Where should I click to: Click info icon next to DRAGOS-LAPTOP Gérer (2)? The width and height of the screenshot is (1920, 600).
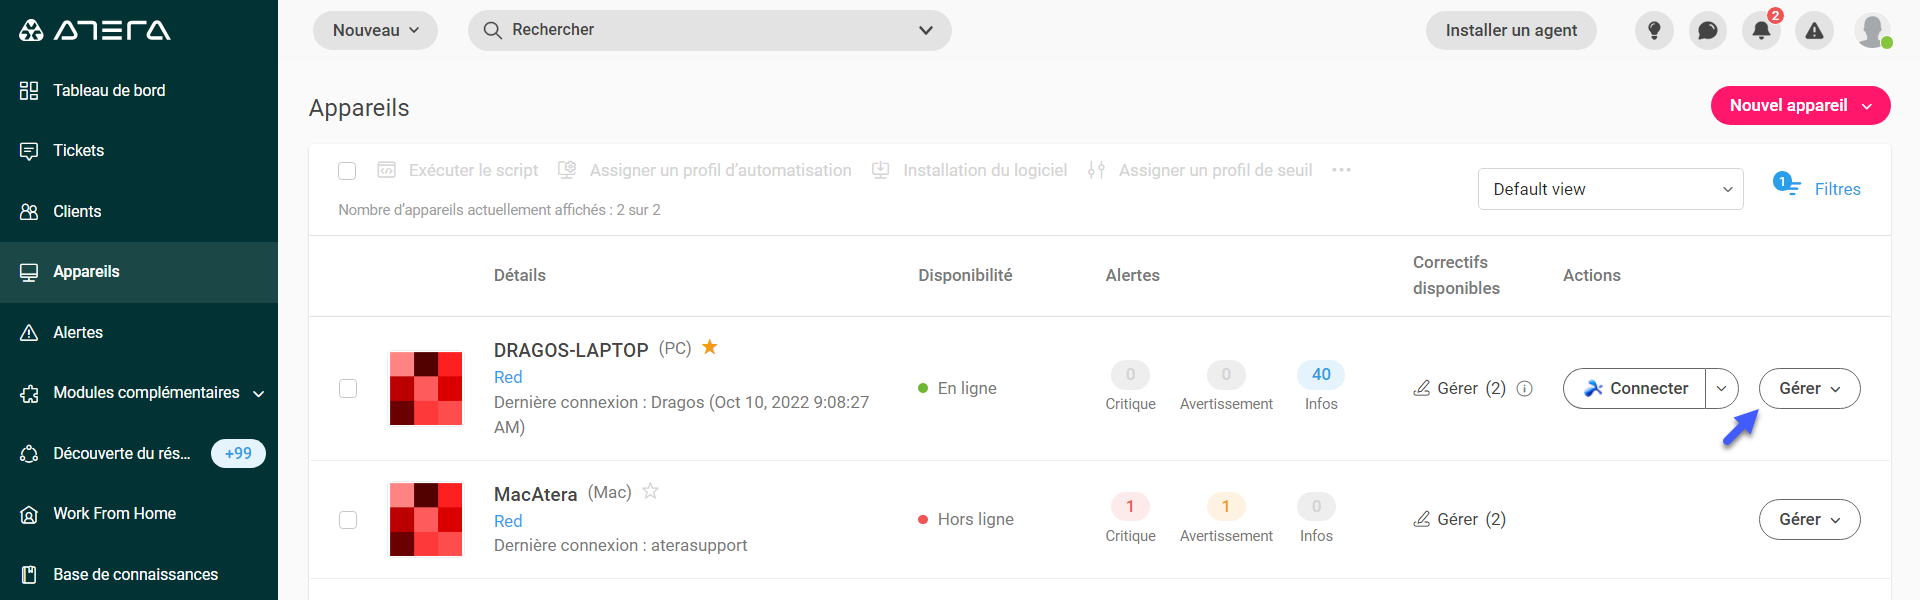tap(1524, 389)
